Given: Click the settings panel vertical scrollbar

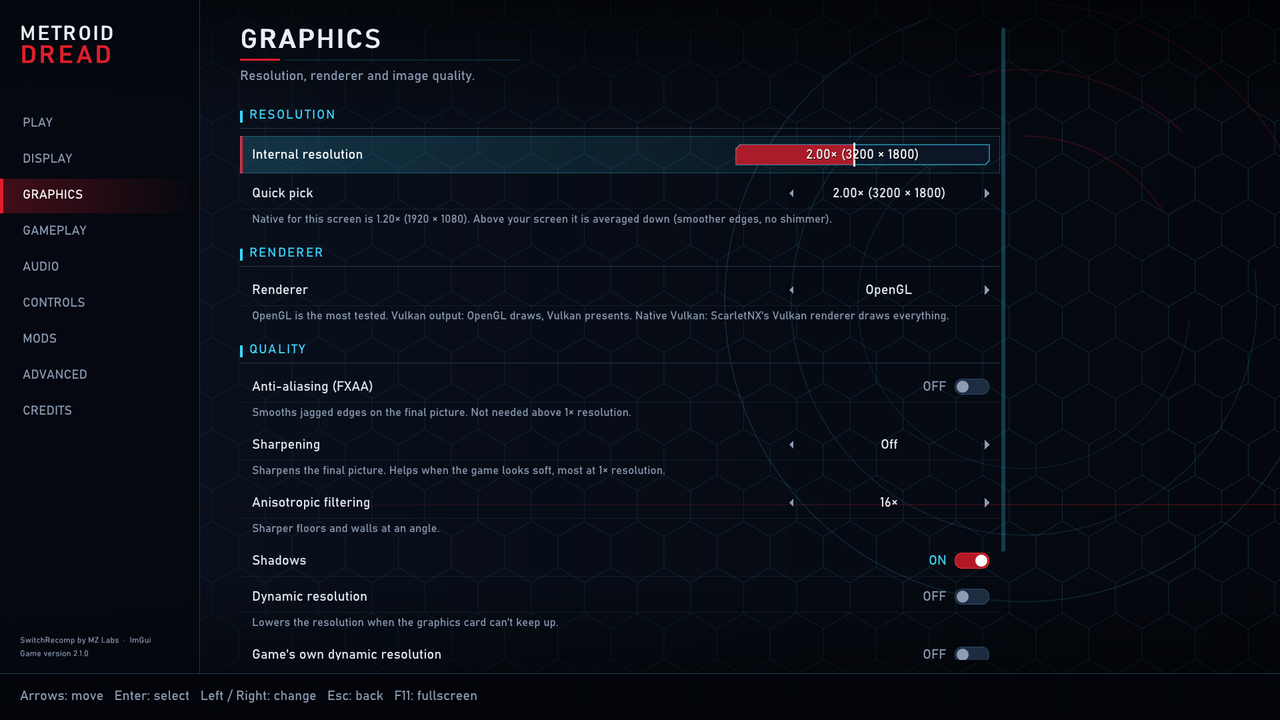Looking at the screenshot, I should (1003, 290).
